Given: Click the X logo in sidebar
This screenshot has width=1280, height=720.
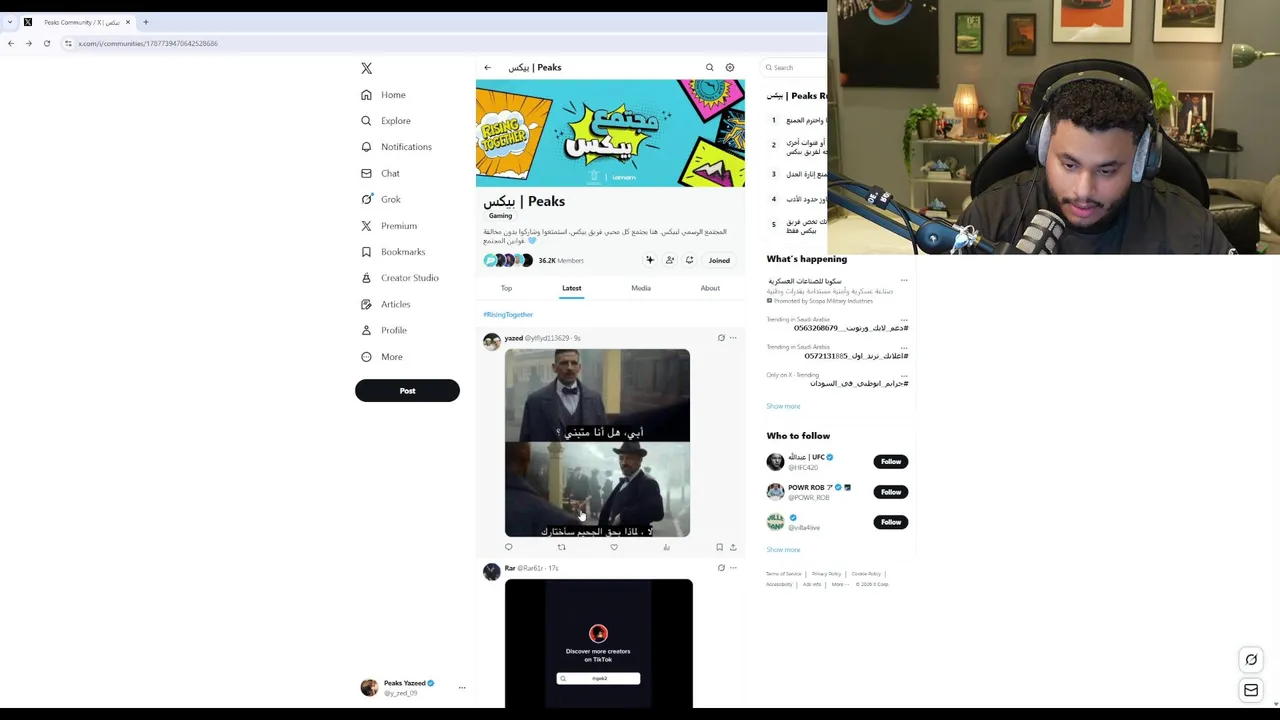Looking at the screenshot, I should click(x=366, y=68).
